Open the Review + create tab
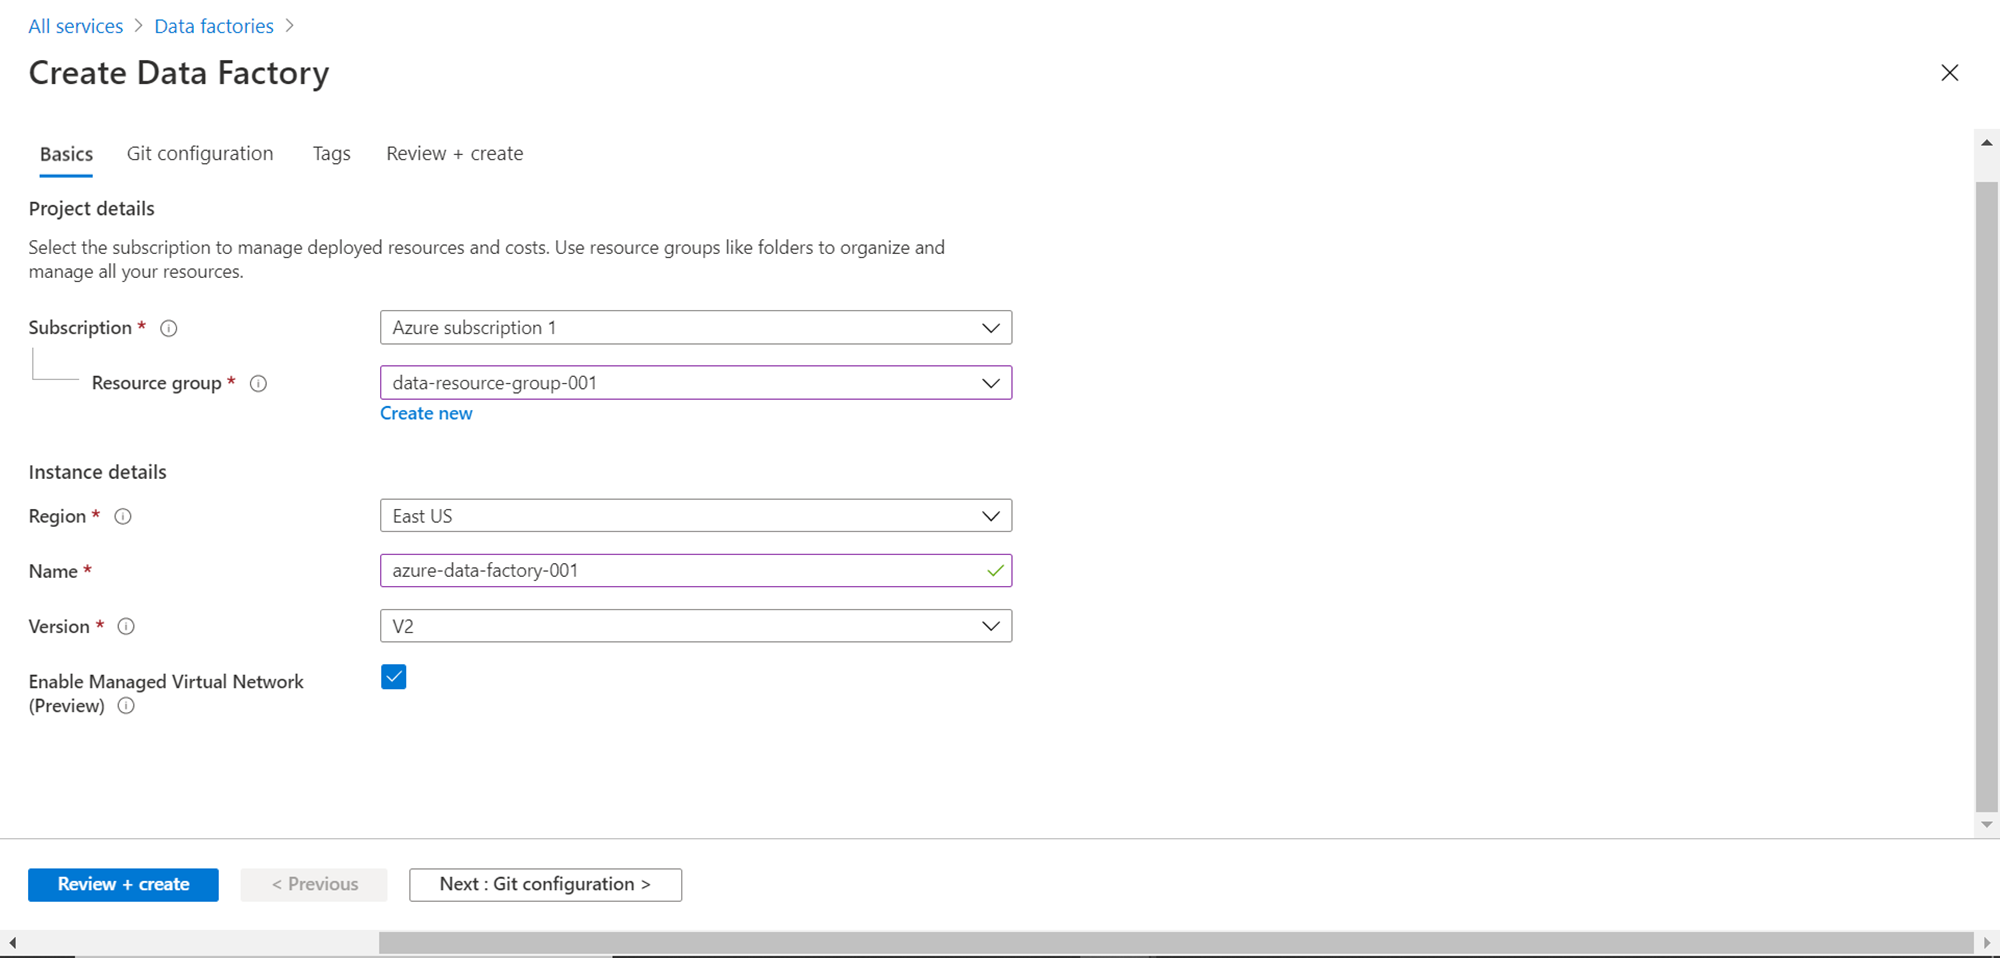This screenshot has width=2000, height=958. click(455, 154)
